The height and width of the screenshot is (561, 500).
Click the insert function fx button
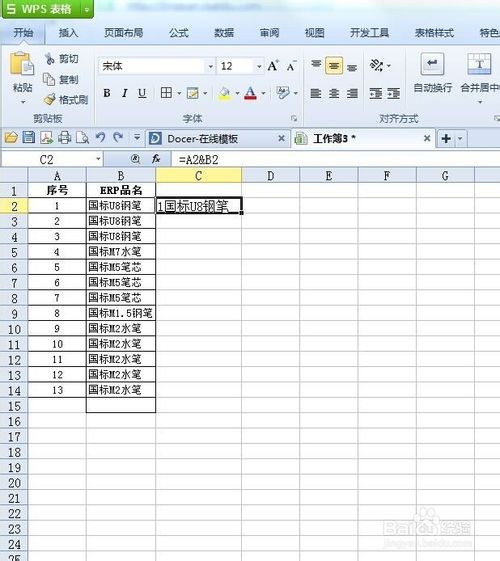coord(156,158)
